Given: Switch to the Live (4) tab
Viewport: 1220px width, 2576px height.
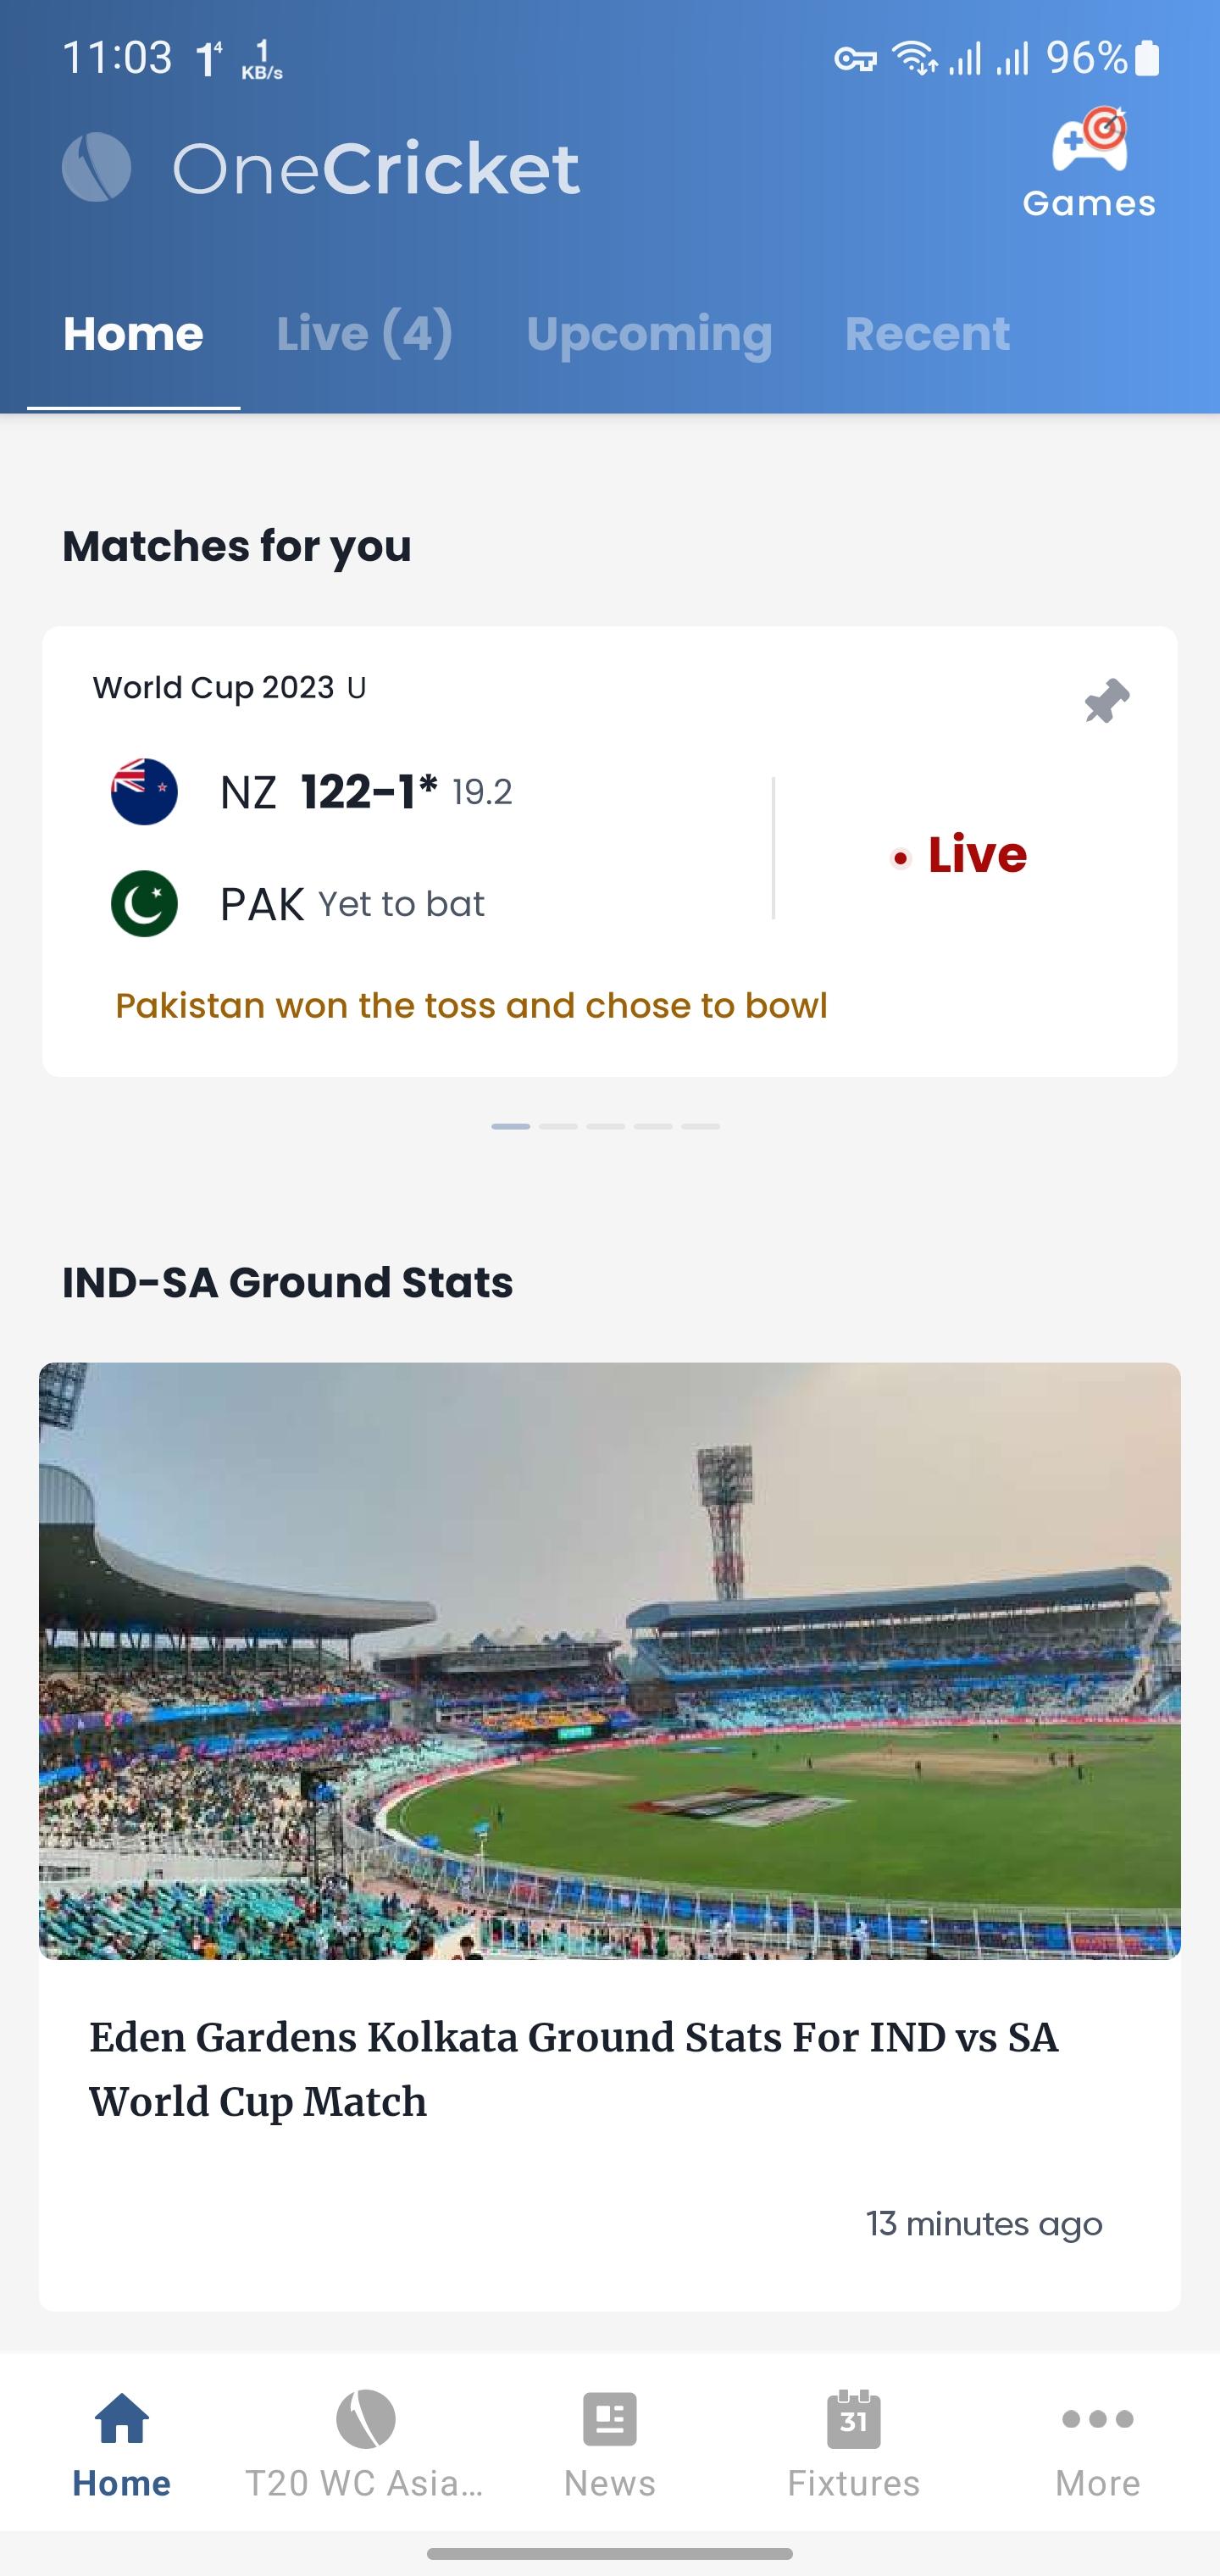Looking at the screenshot, I should click(364, 333).
